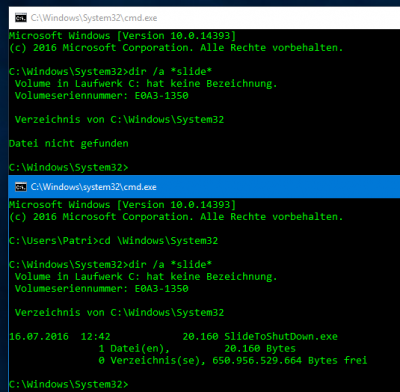Click the date 16.07.2016 in file listing
Image resolution: width=400 pixels, height=392 pixels.
[x=39, y=336]
